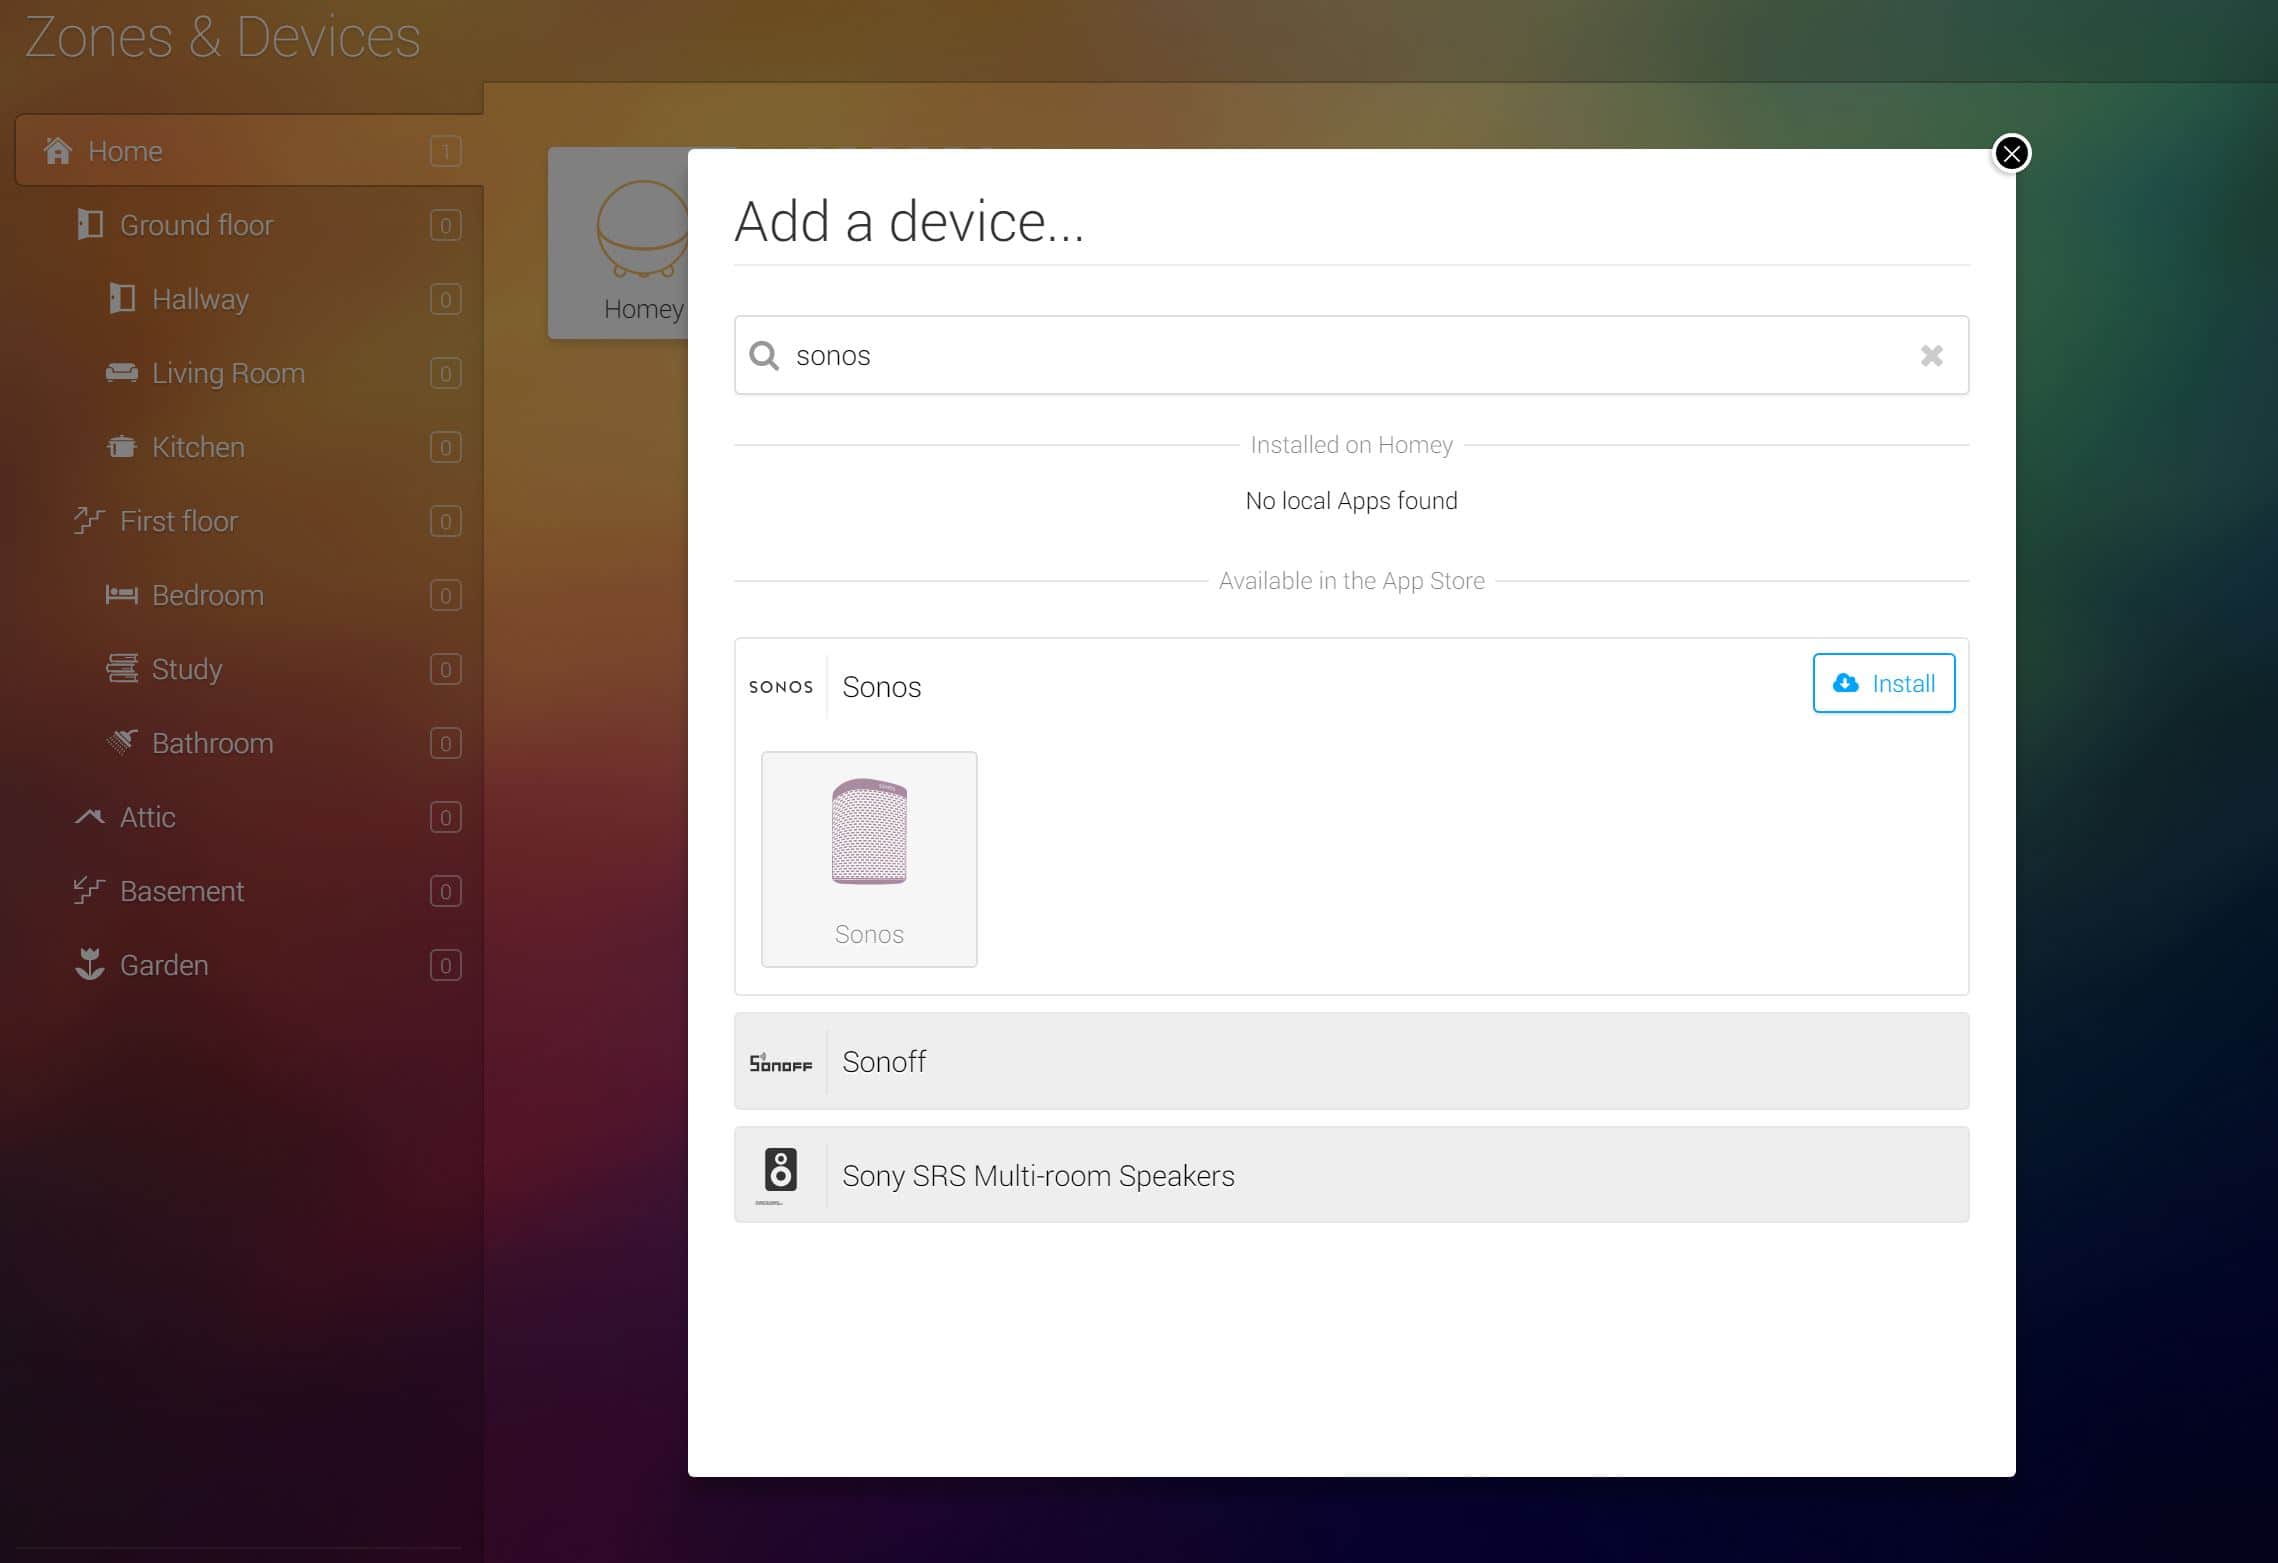The width and height of the screenshot is (2278, 1563).
Task: Click the Hallway door icon
Action: [122, 298]
